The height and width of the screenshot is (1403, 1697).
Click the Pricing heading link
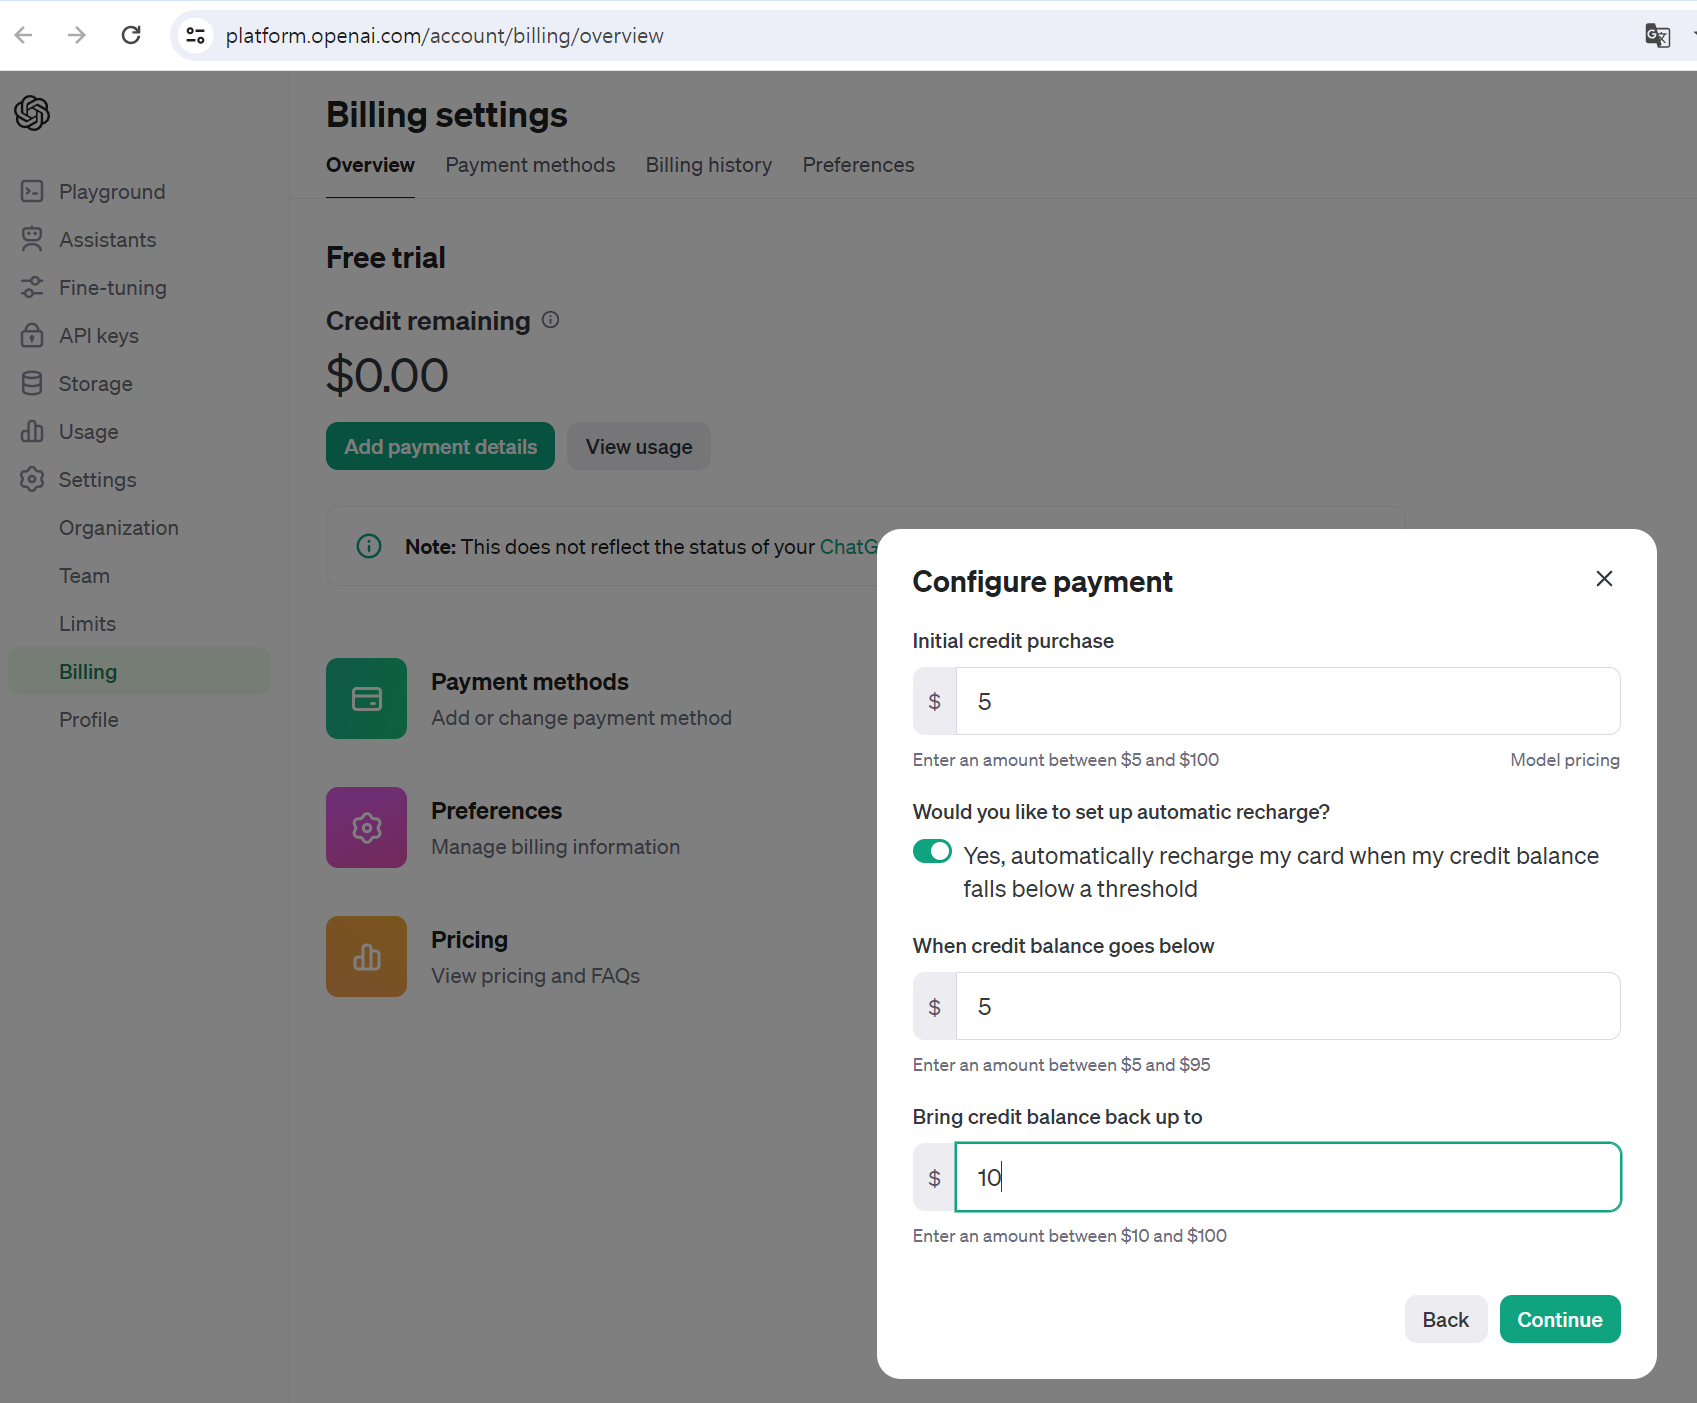[469, 940]
